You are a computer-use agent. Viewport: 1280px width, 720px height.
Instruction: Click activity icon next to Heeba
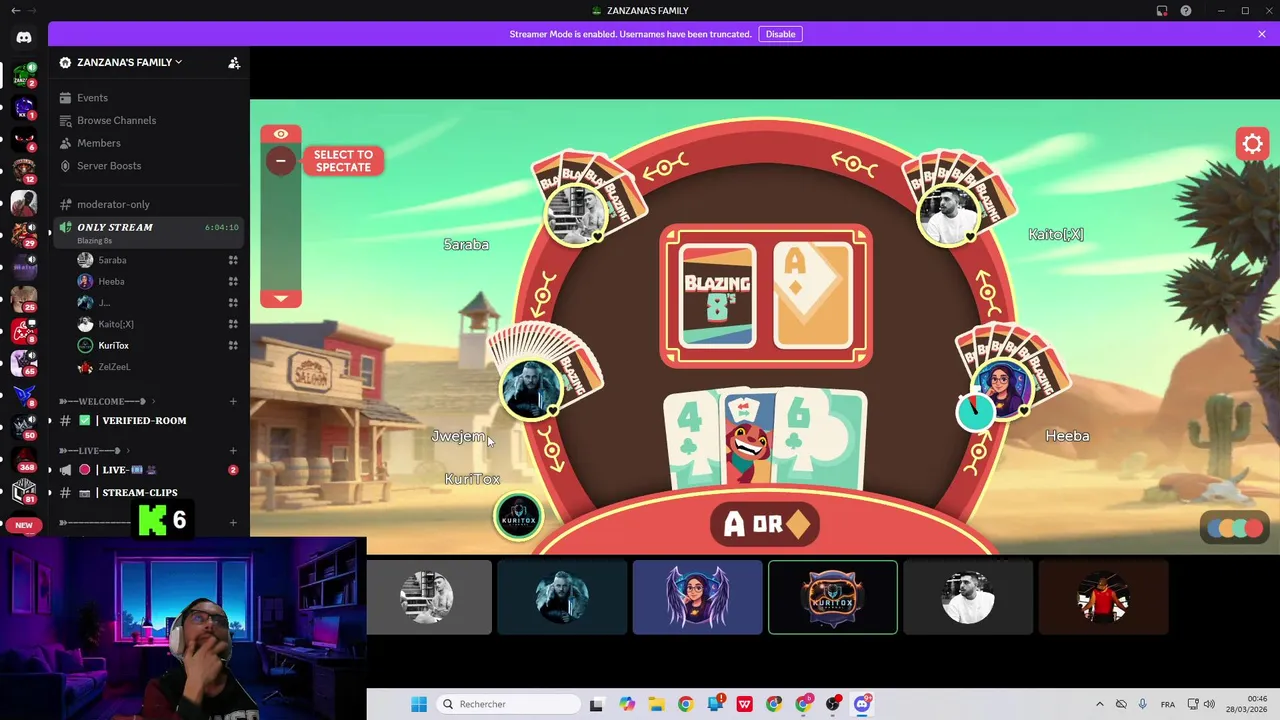[x=233, y=281]
